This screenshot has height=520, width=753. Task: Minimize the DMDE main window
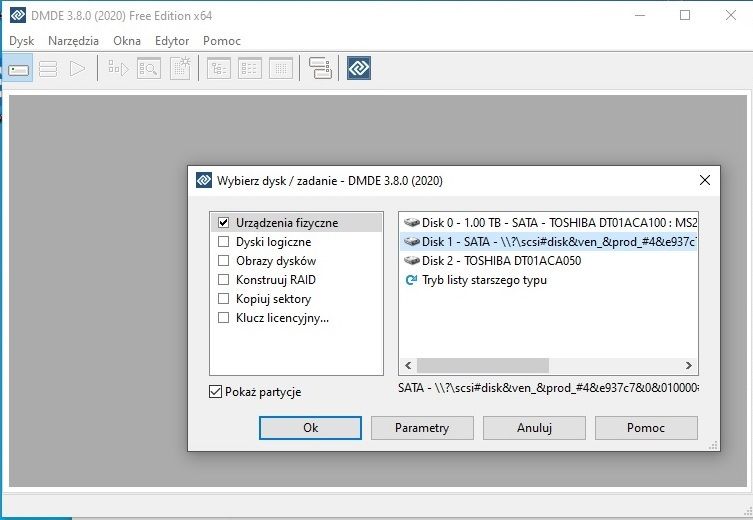coord(640,15)
